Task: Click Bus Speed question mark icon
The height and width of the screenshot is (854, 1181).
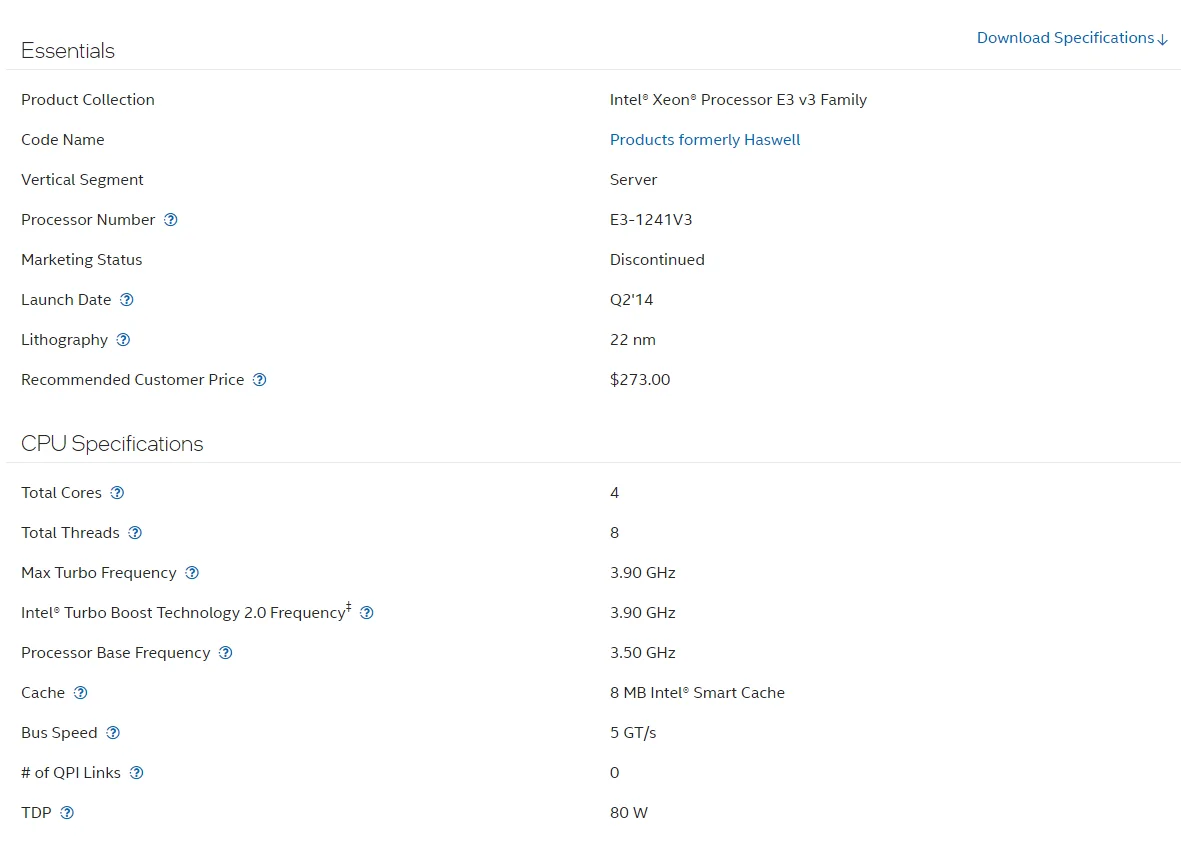Action: click(x=113, y=733)
